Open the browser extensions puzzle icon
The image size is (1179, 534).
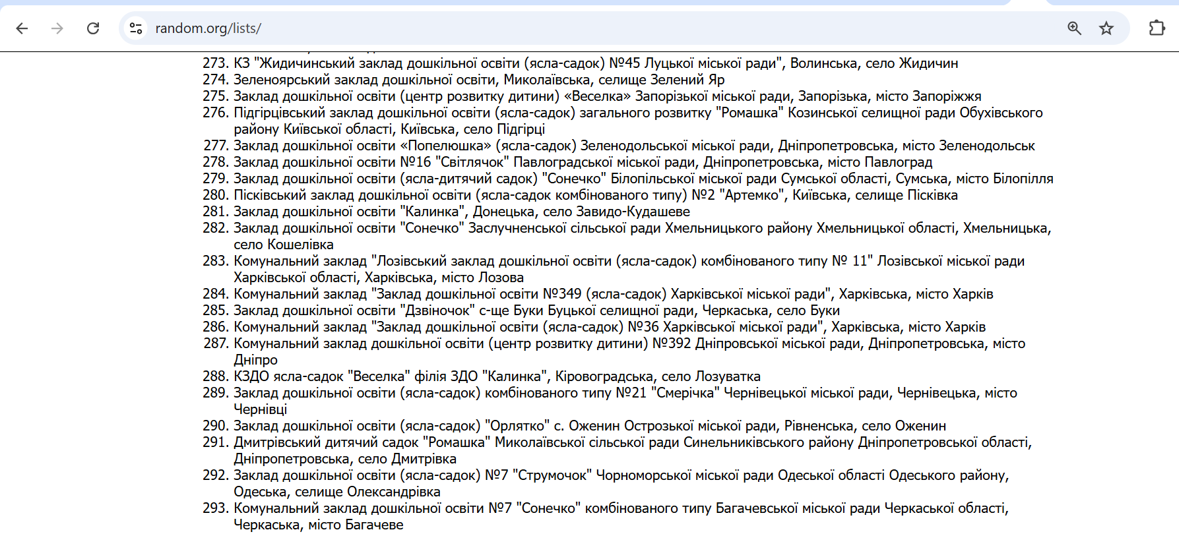point(1156,28)
